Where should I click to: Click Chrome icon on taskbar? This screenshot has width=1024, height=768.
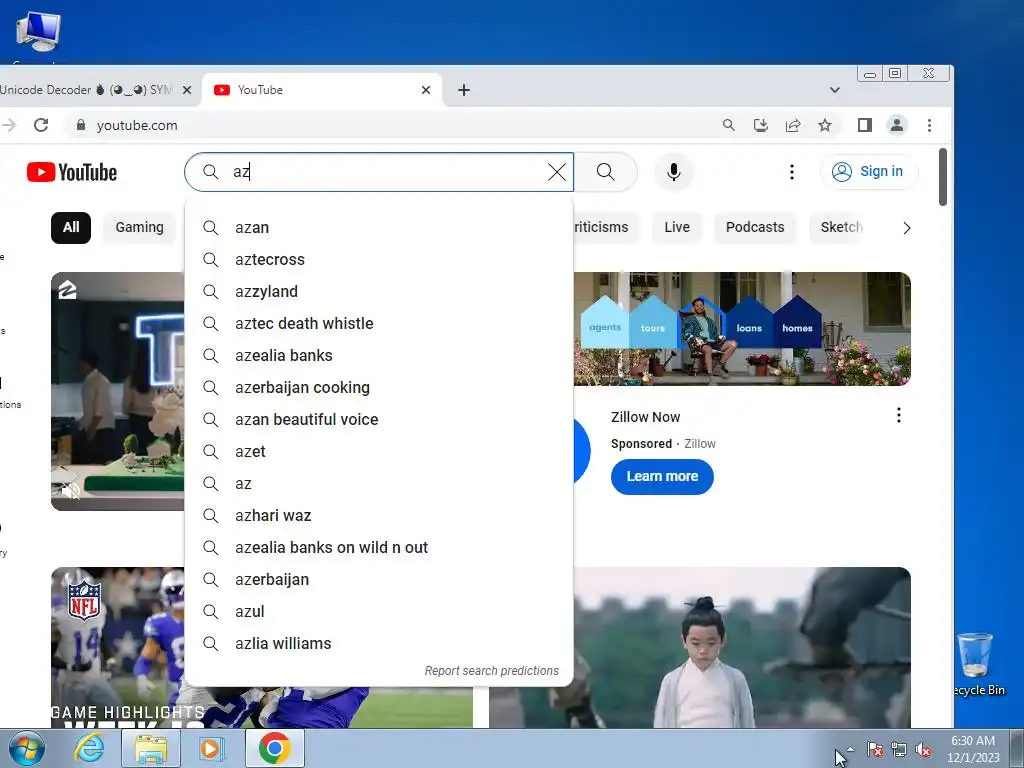pos(274,748)
